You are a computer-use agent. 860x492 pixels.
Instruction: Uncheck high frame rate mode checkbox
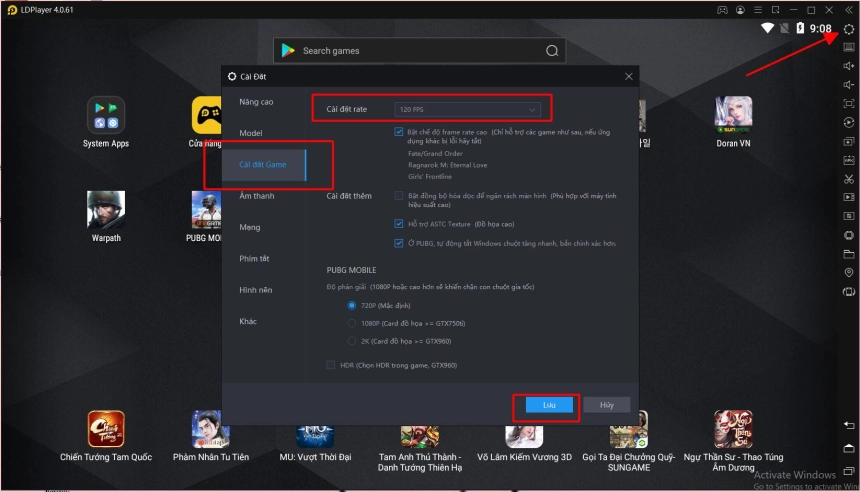click(x=399, y=132)
